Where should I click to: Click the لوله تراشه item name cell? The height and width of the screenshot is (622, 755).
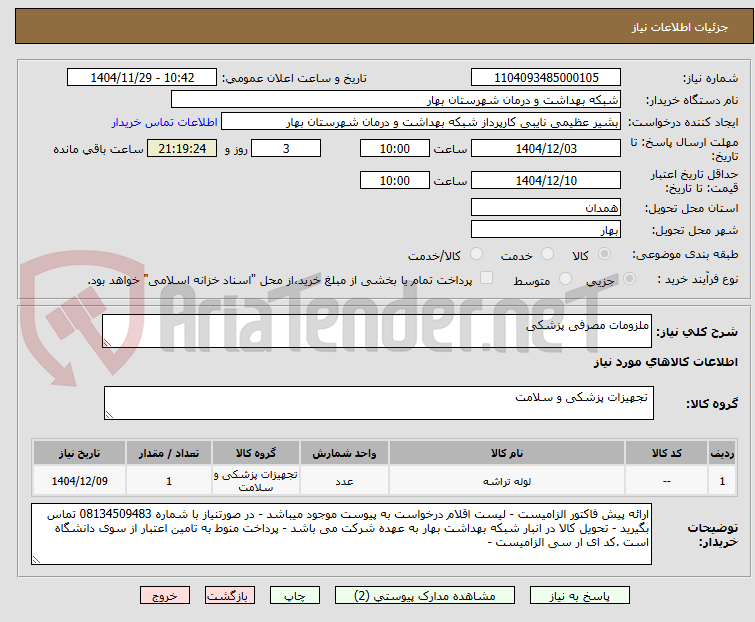tap(507, 481)
